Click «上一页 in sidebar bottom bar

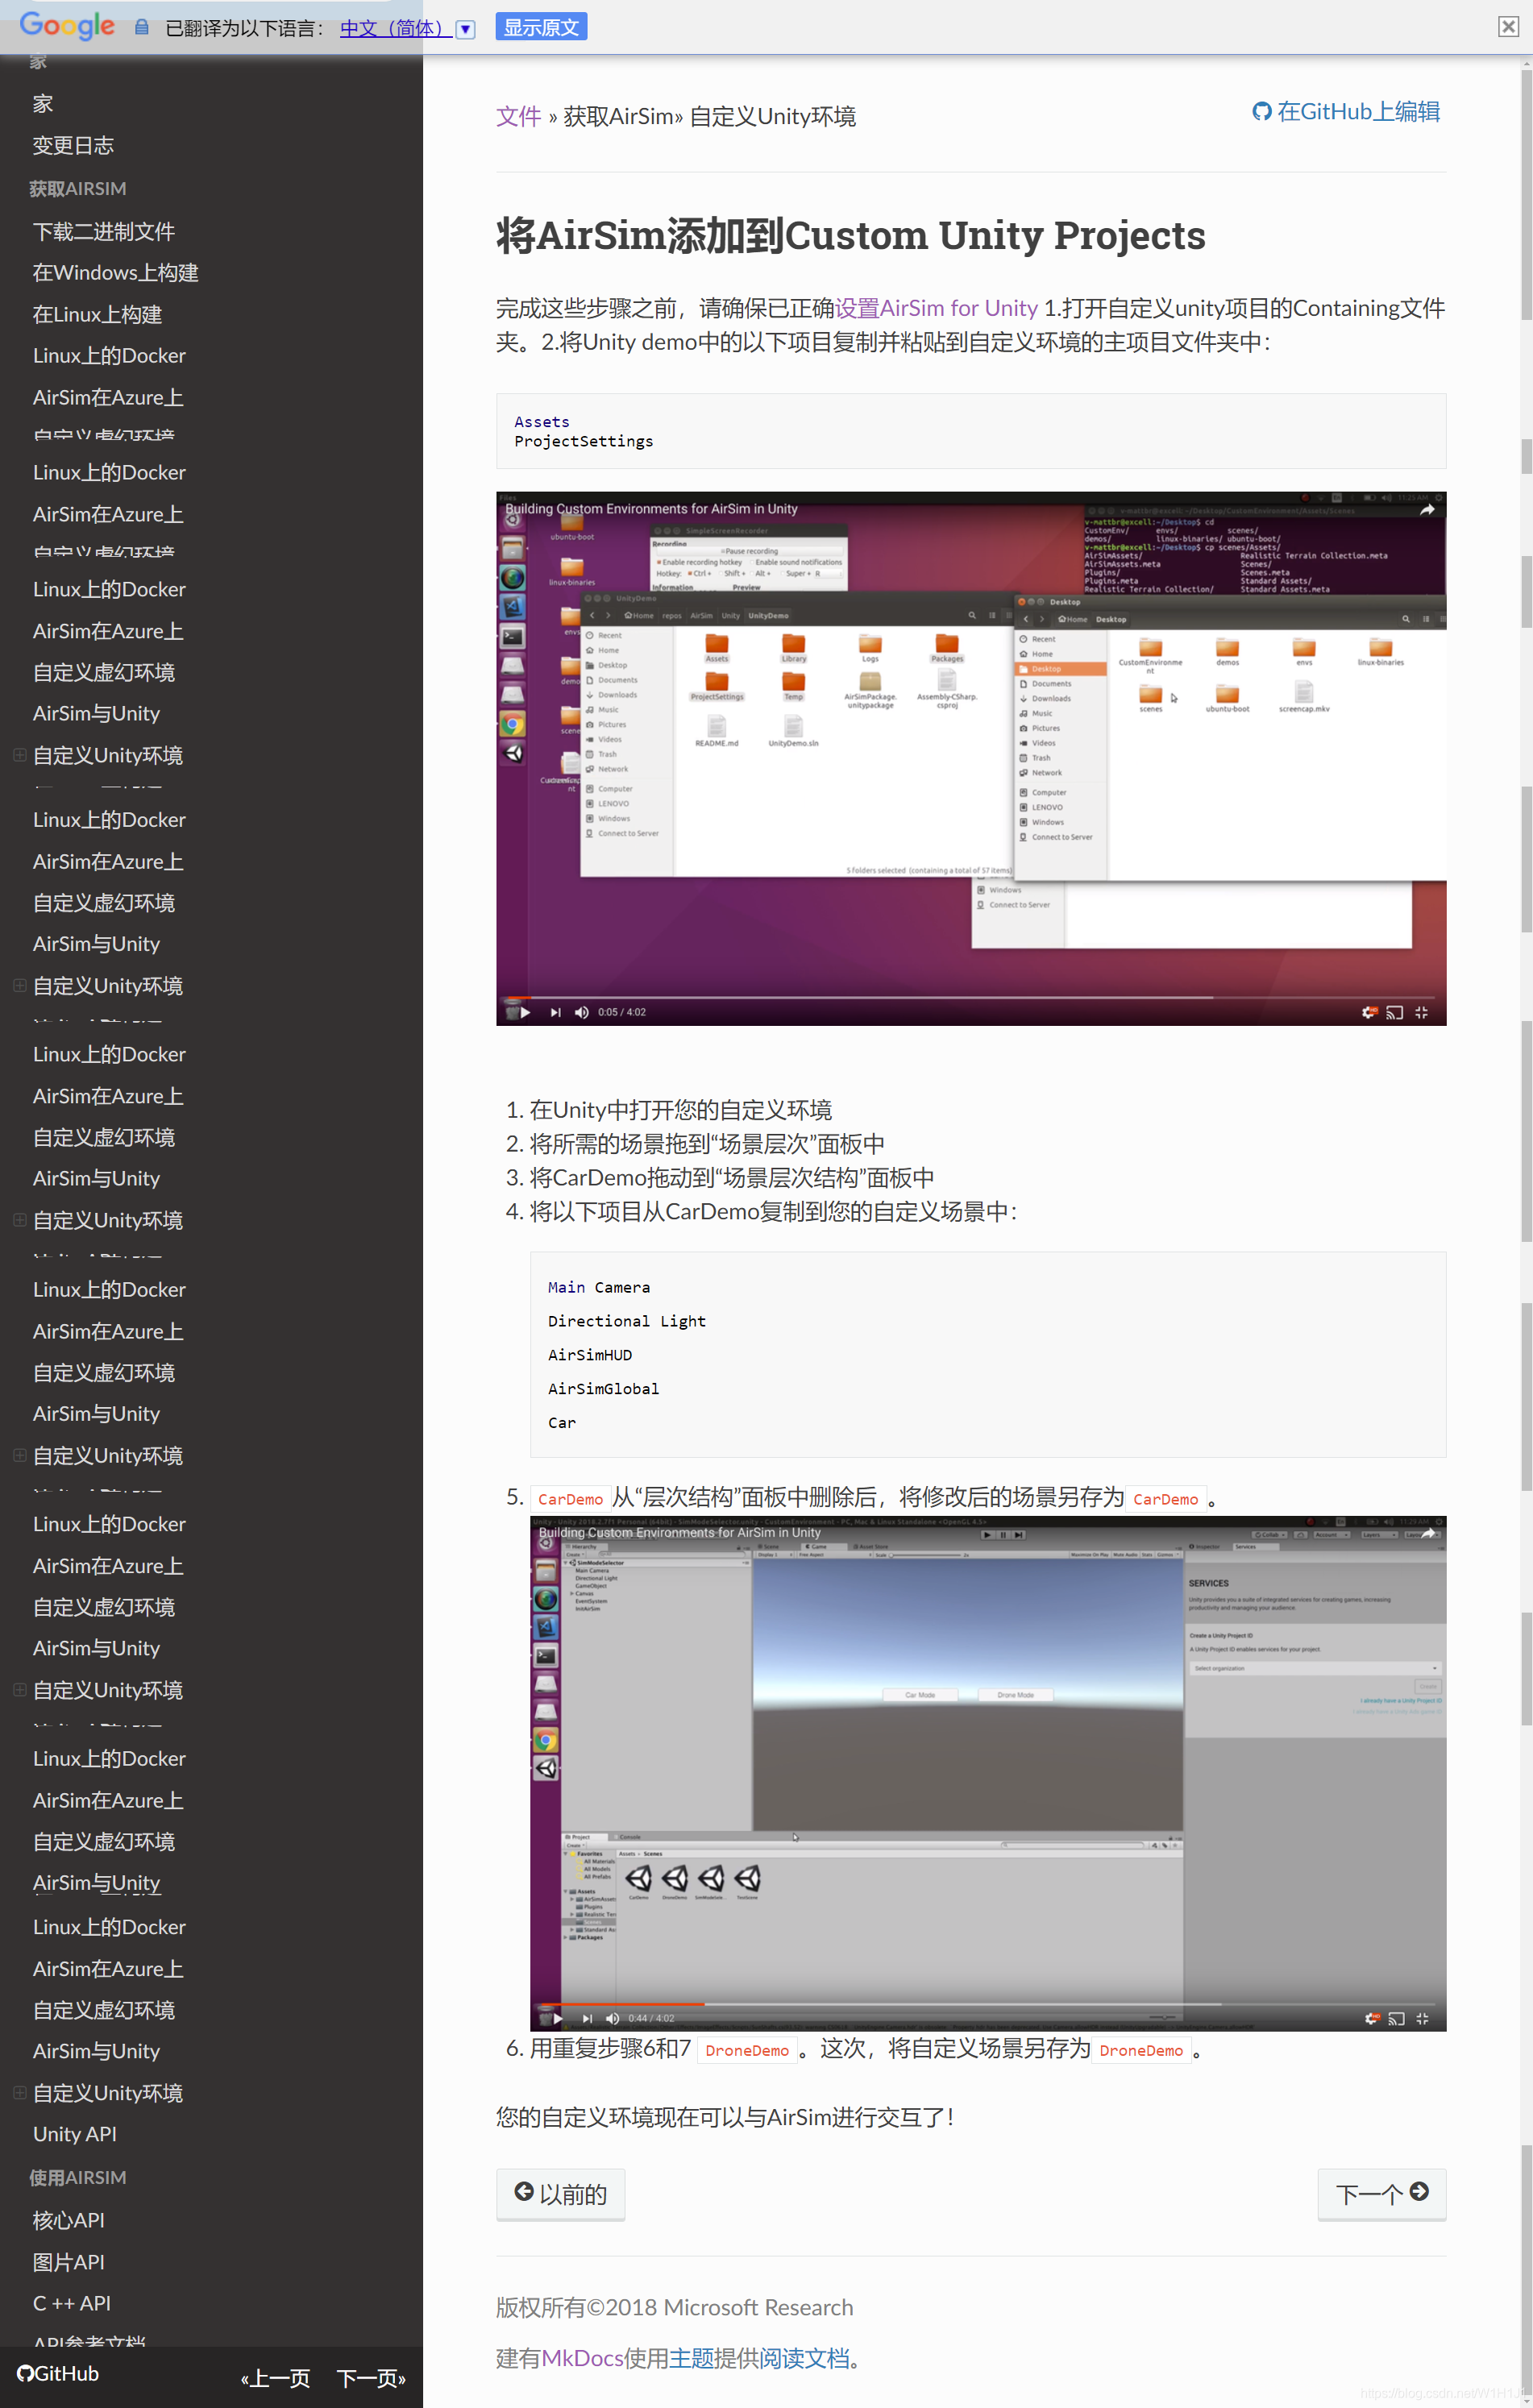pyautogui.click(x=276, y=2377)
